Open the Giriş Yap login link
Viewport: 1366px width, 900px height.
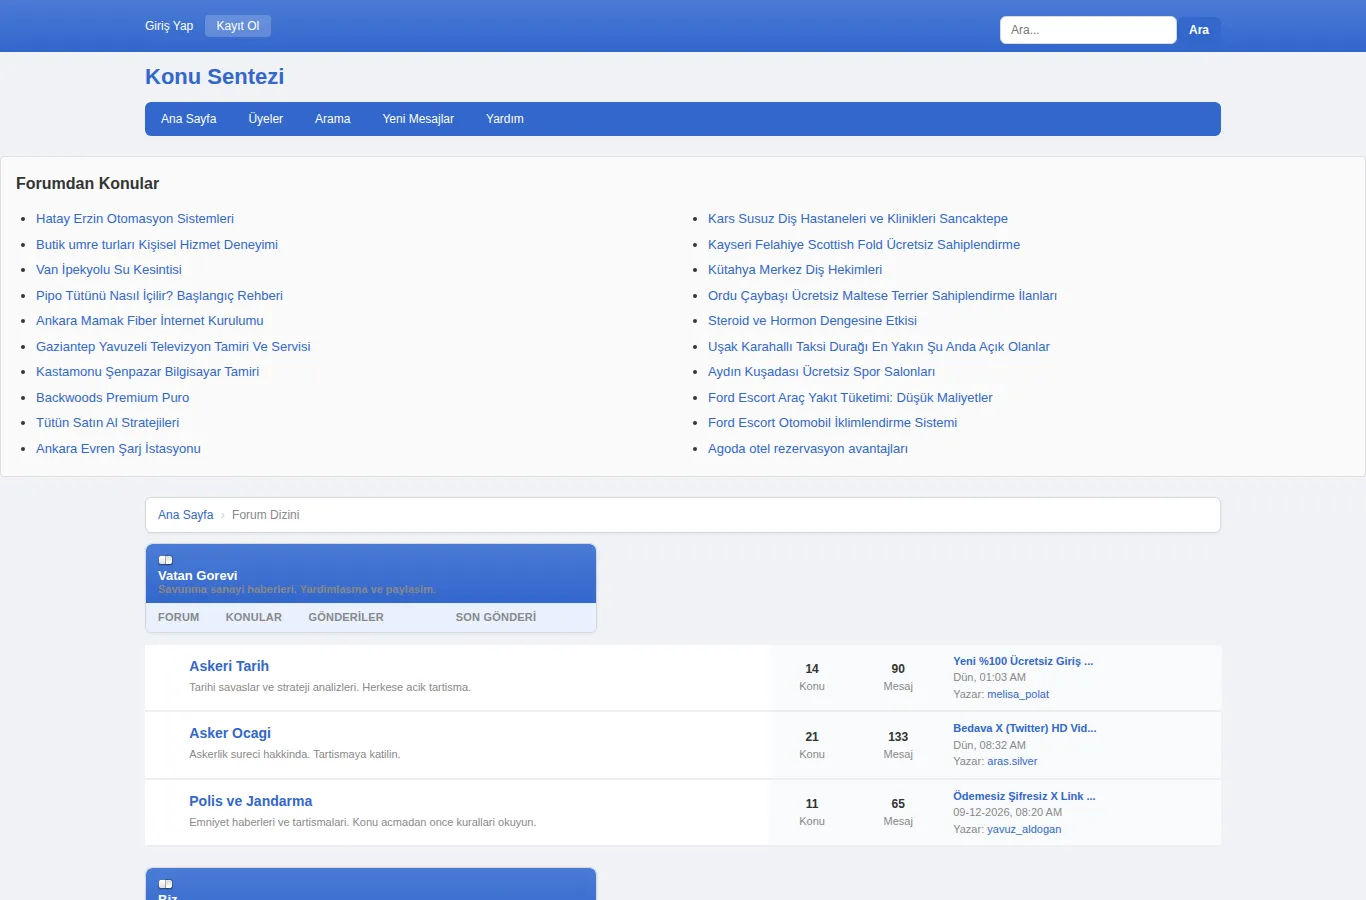point(169,26)
